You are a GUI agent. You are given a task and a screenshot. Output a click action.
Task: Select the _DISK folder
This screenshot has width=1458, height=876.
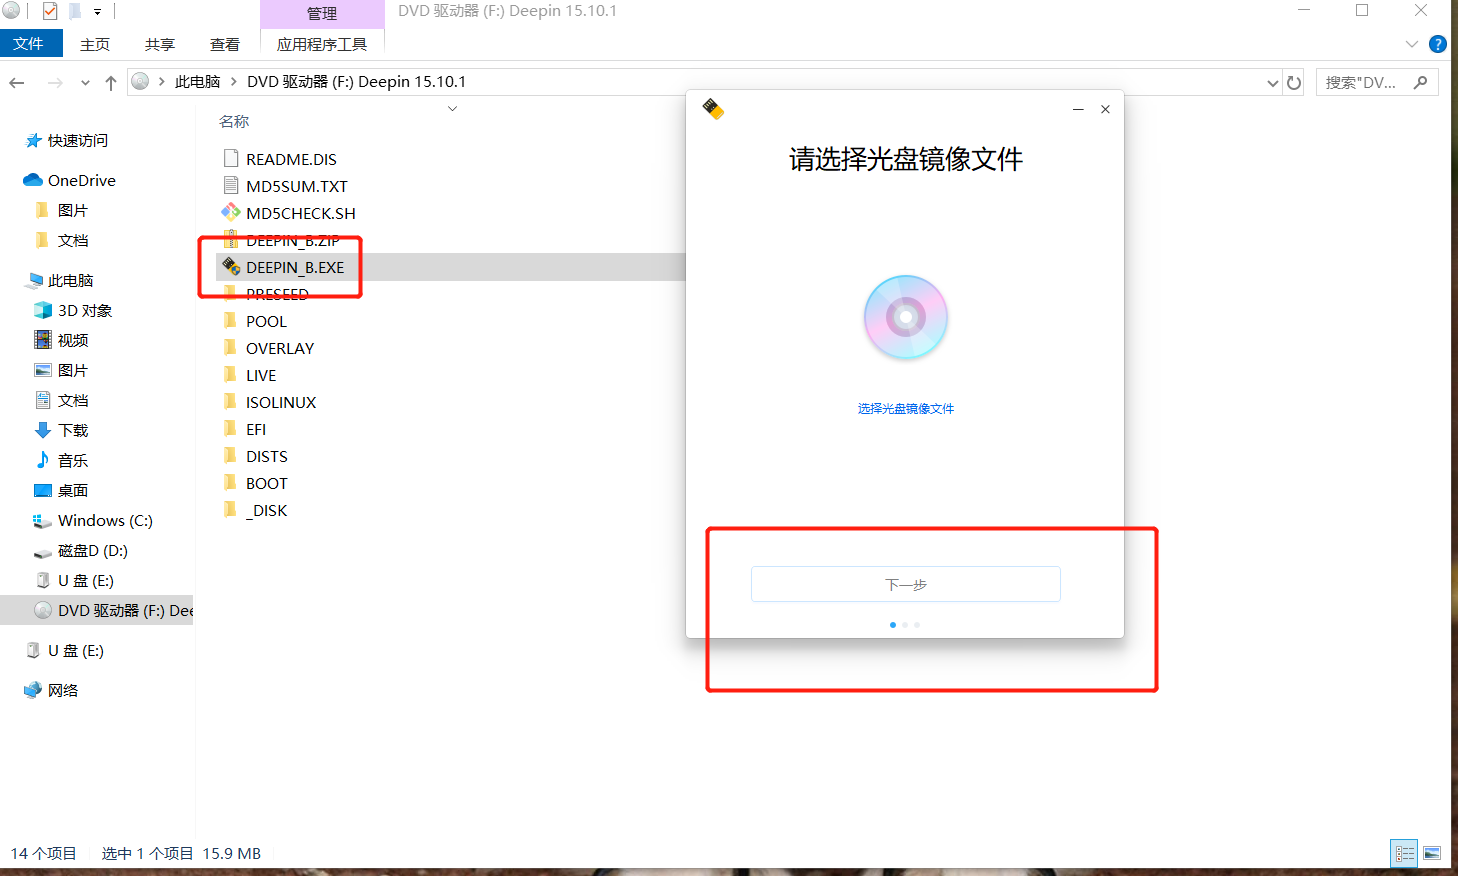pyautogui.click(x=269, y=510)
